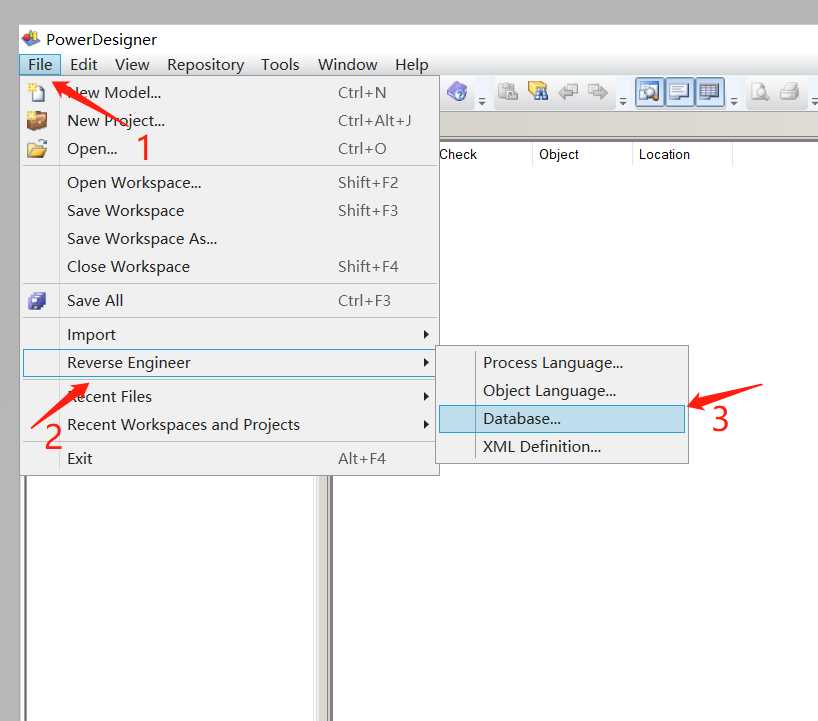Image resolution: width=818 pixels, height=721 pixels.
Task: Open the Edit menu
Action: pyautogui.click(x=83, y=65)
